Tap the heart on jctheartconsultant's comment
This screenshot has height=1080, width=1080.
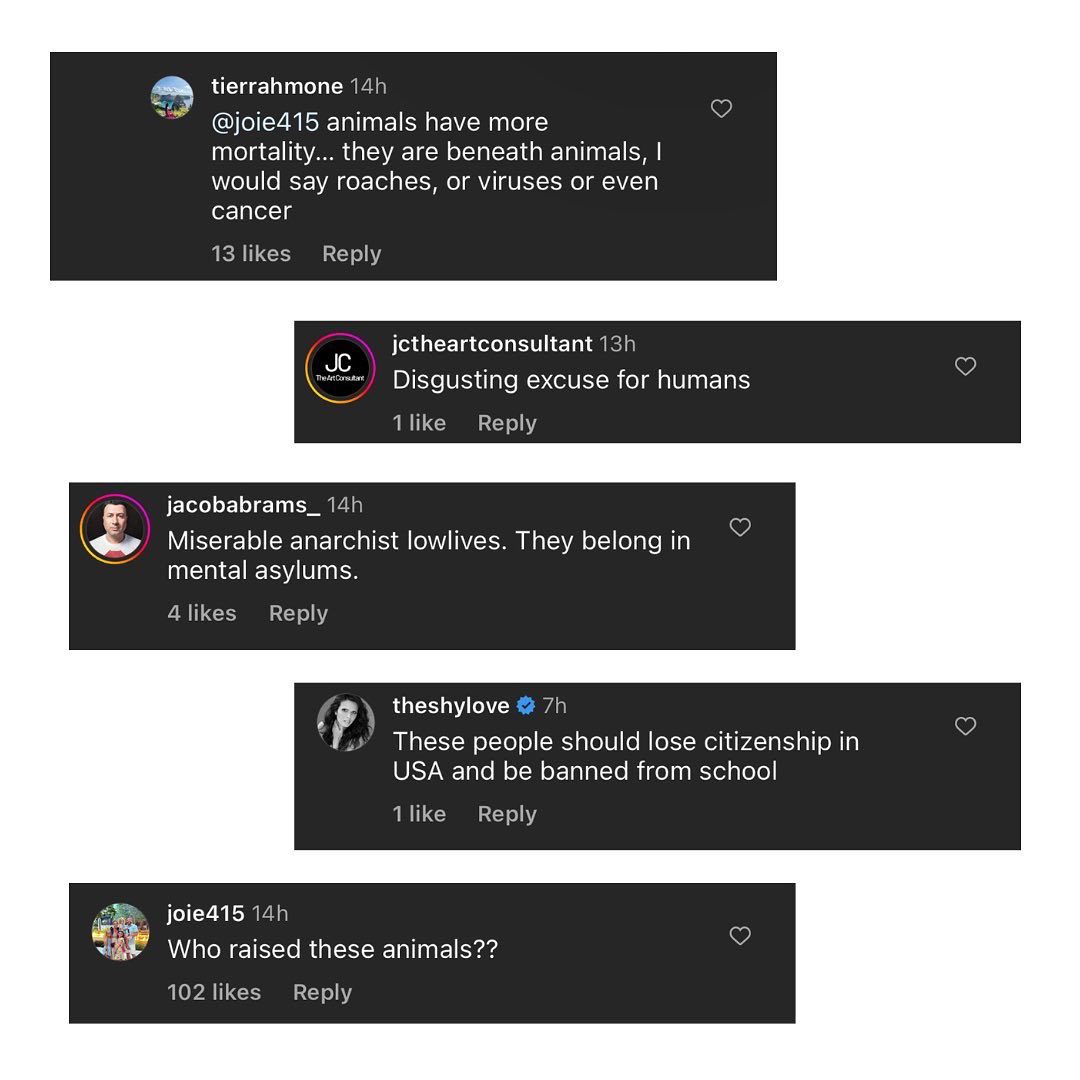click(x=965, y=367)
